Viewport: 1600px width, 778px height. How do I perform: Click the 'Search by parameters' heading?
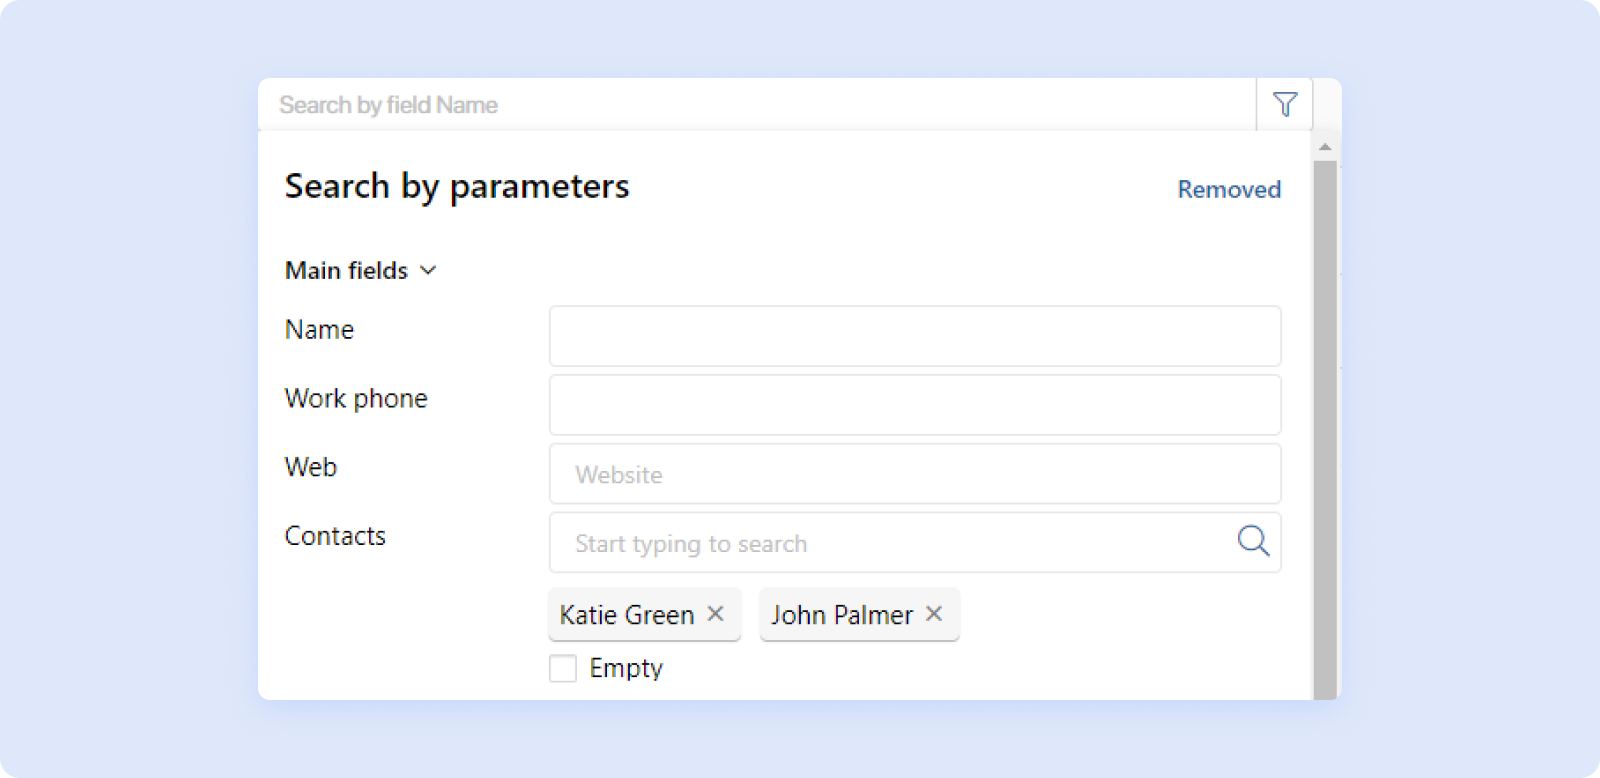click(x=457, y=187)
